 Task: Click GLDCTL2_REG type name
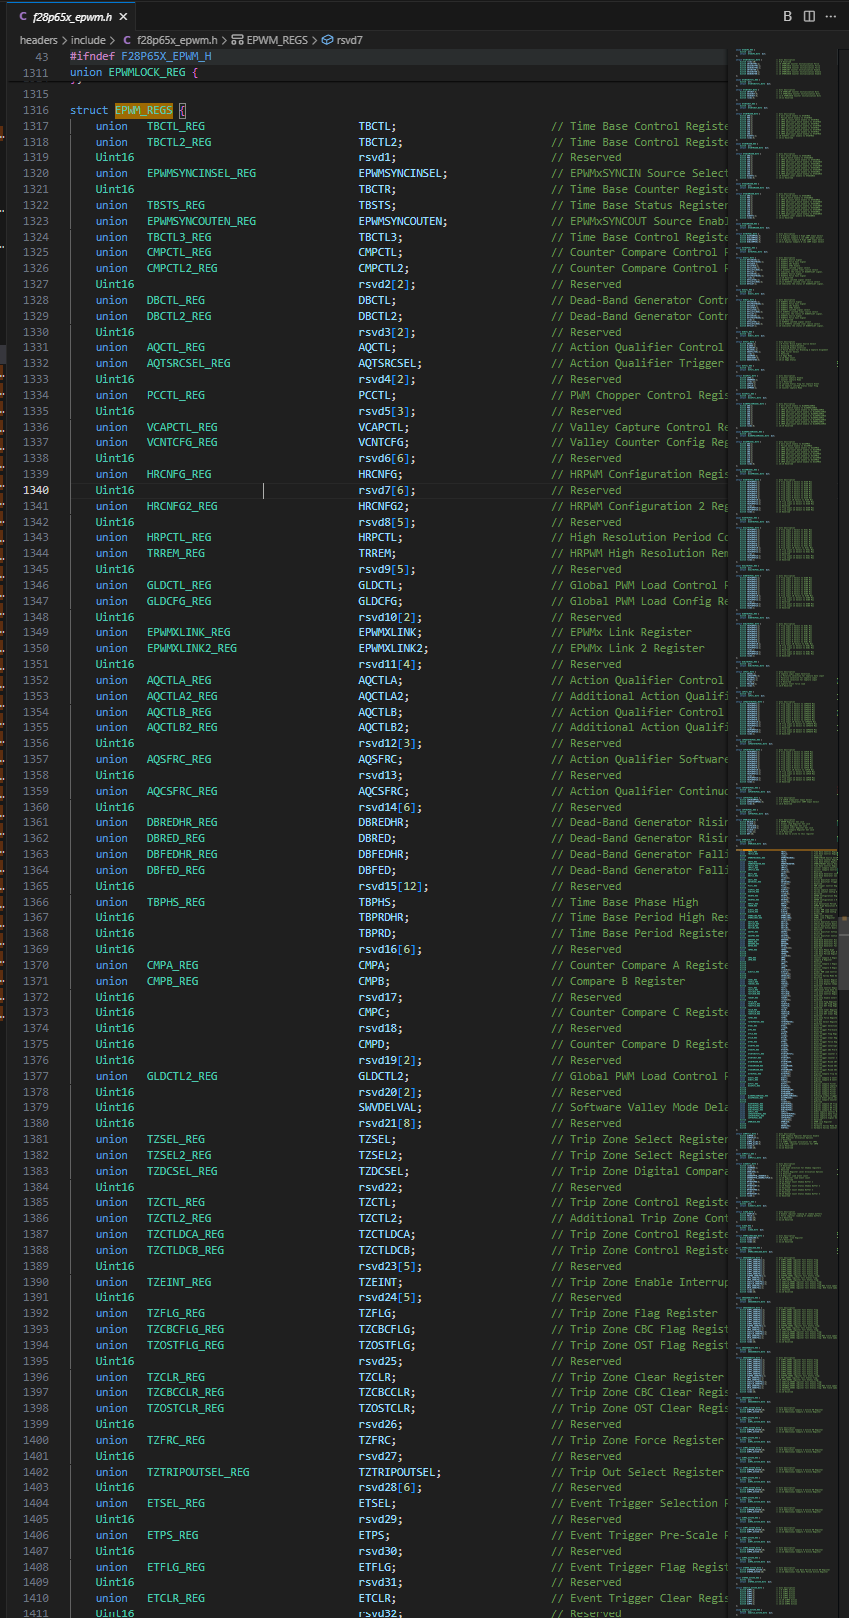coord(182,1076)
